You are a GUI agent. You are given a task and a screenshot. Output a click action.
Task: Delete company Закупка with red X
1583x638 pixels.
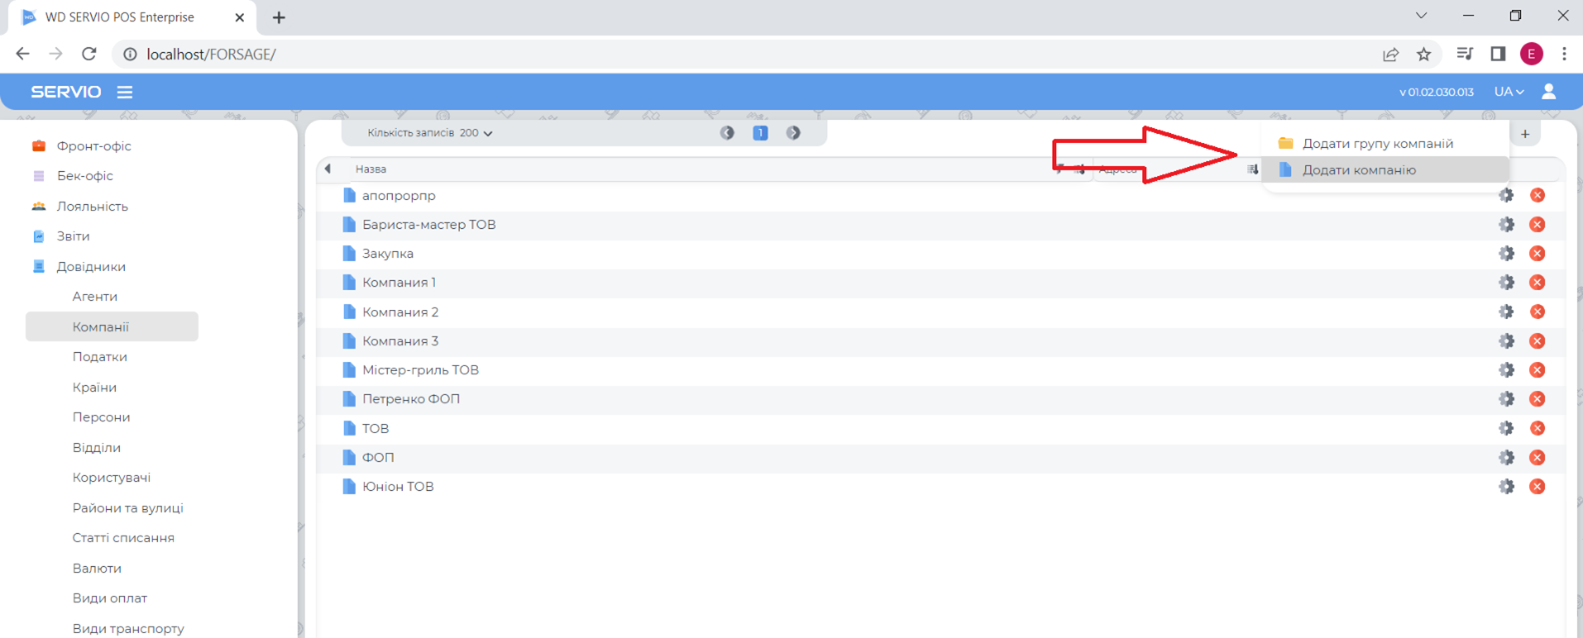tap(1537, 254)
